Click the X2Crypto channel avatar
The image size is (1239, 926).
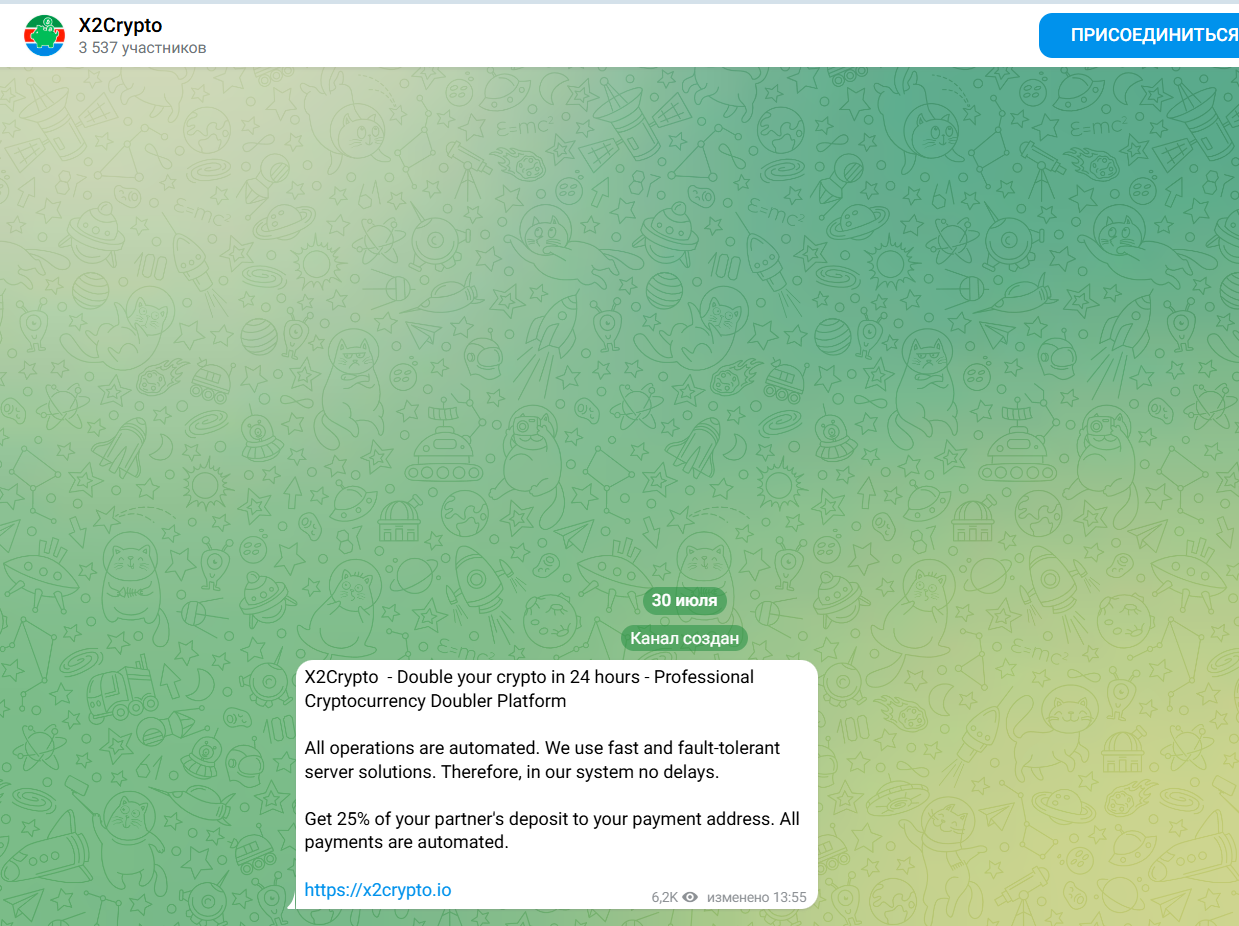pos(44,36)
